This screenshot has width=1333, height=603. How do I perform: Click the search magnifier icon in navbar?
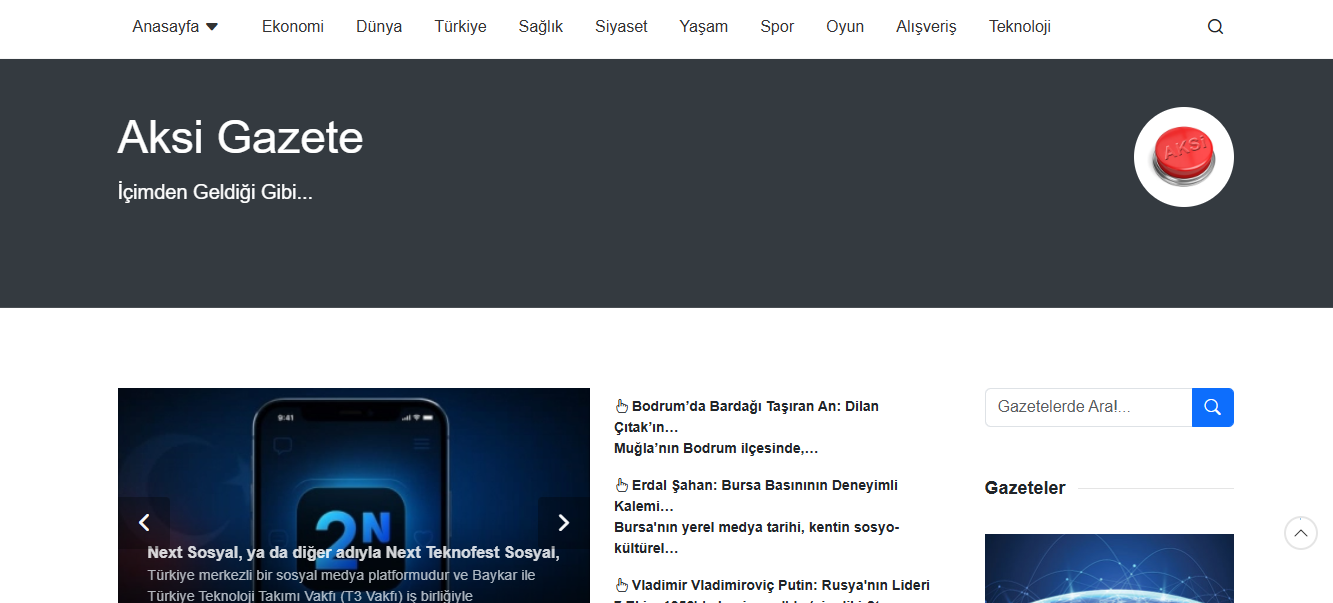point(1215,27)
